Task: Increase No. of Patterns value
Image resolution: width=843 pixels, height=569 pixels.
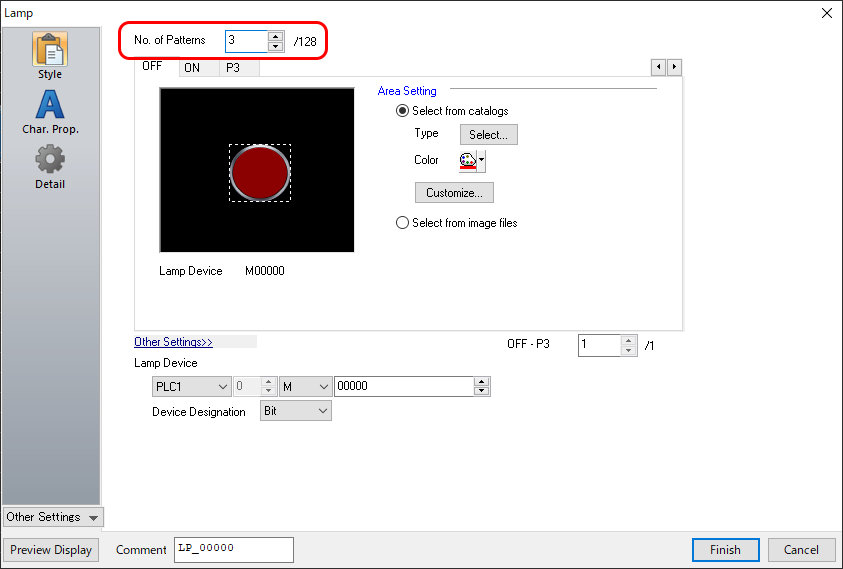Action: pos(276,36)
